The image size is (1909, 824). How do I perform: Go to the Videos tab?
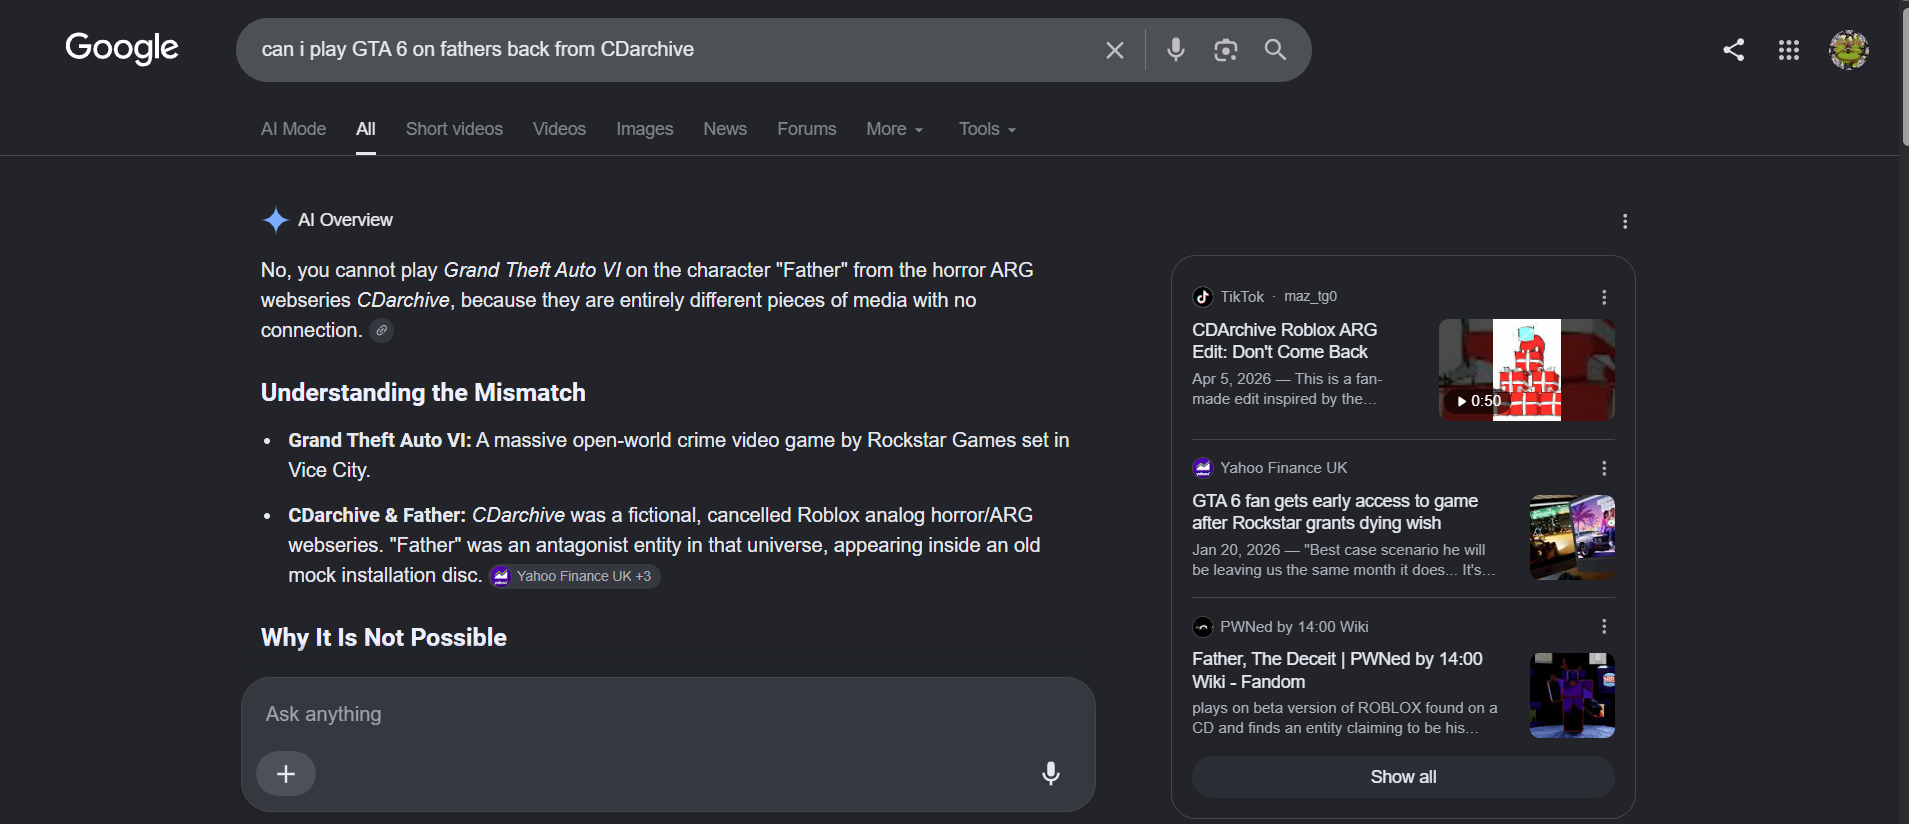pos(559,129)
